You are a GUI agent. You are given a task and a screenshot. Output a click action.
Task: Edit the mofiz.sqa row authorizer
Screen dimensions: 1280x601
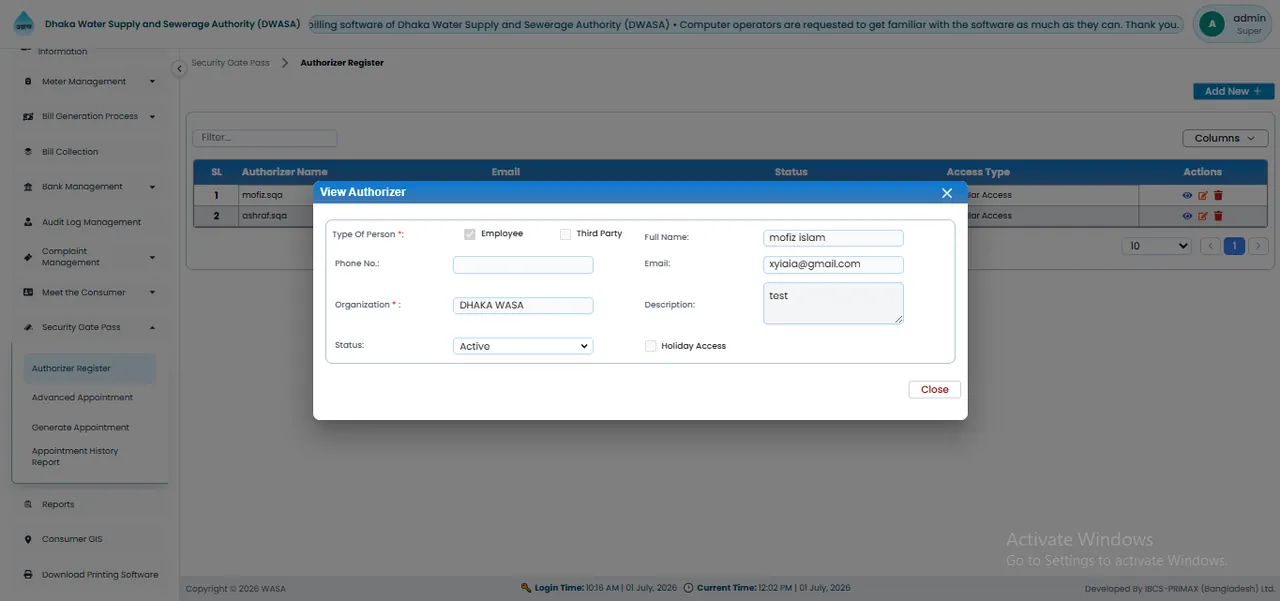coord(1203,196)
